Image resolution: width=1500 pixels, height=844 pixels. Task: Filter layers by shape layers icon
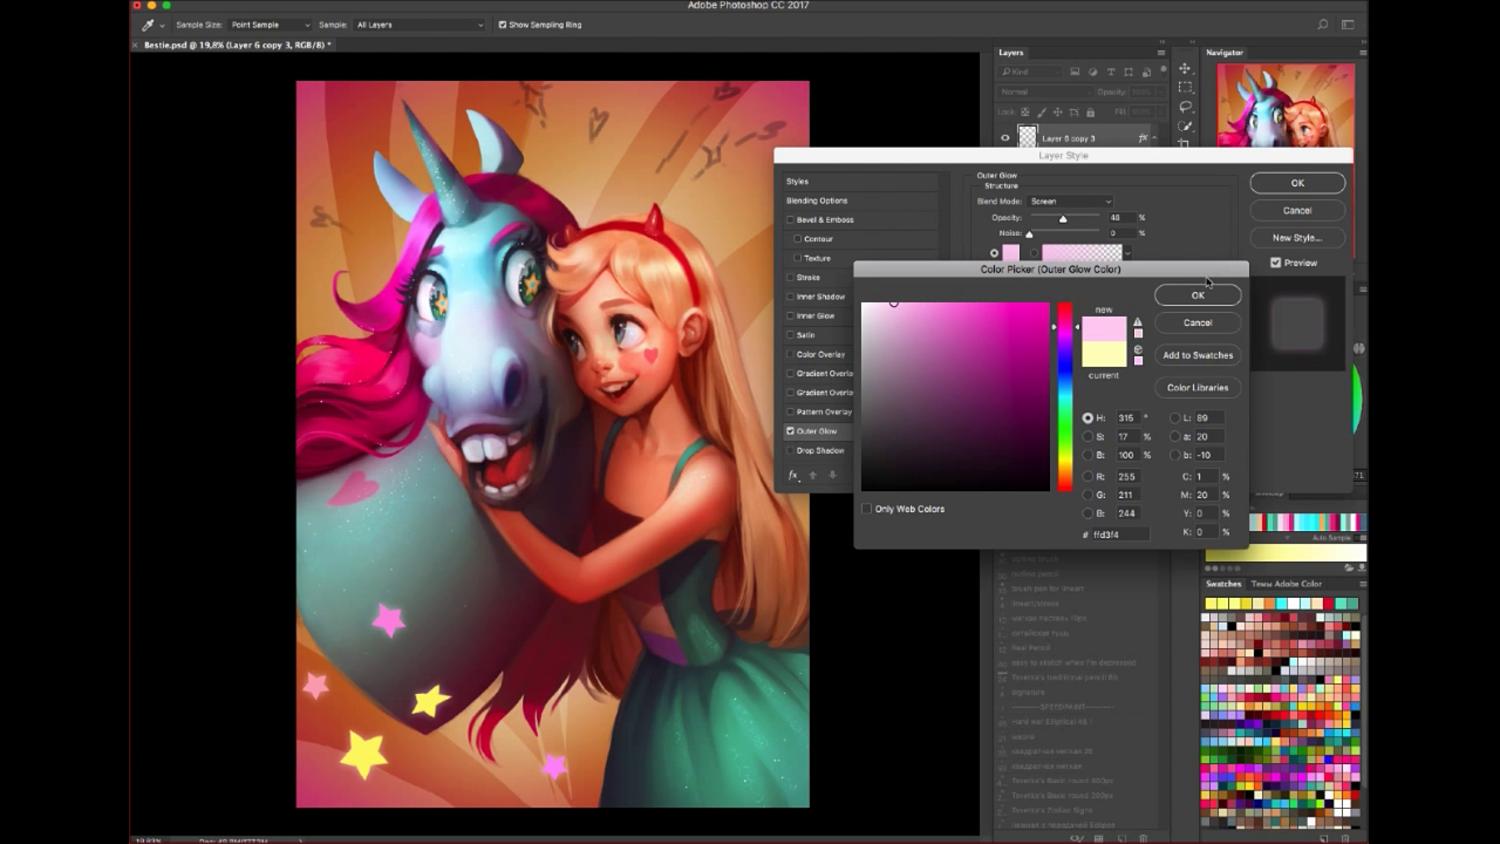click(1129, 72)
